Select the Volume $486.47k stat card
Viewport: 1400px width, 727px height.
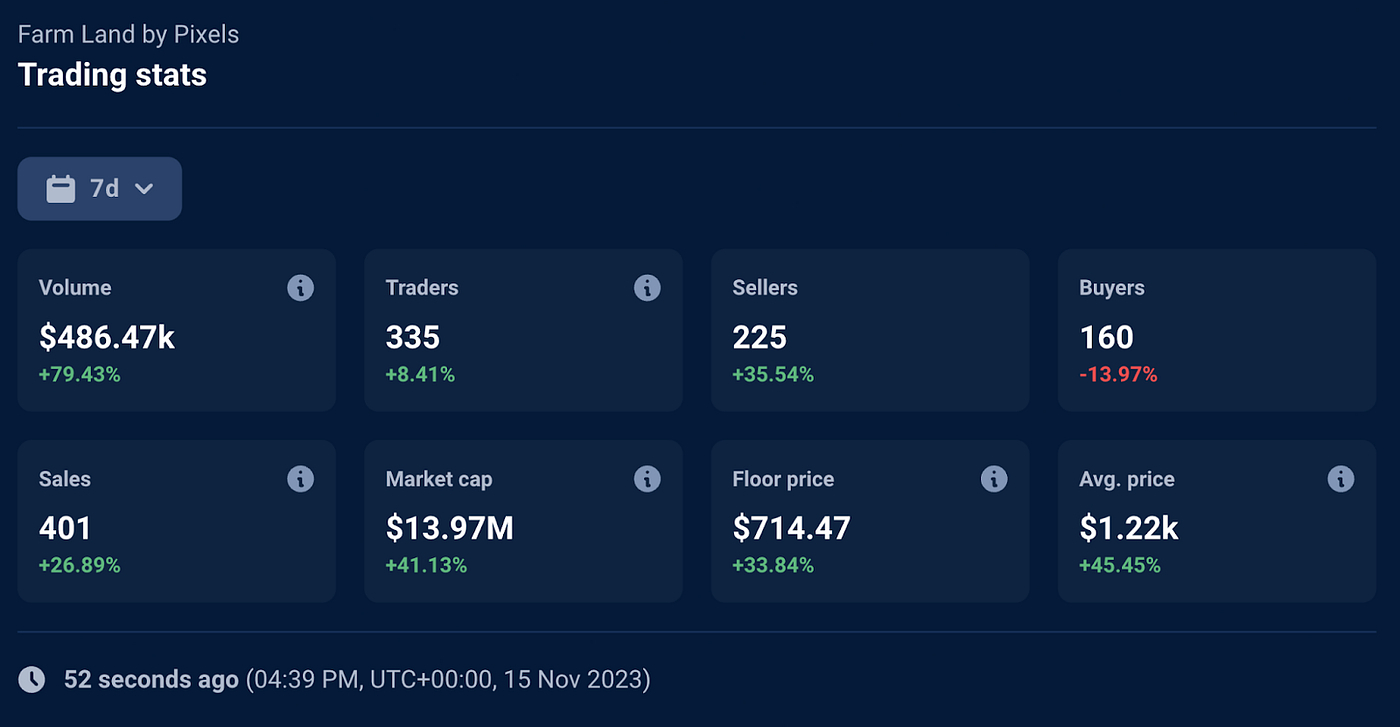(x=177, y=330)
